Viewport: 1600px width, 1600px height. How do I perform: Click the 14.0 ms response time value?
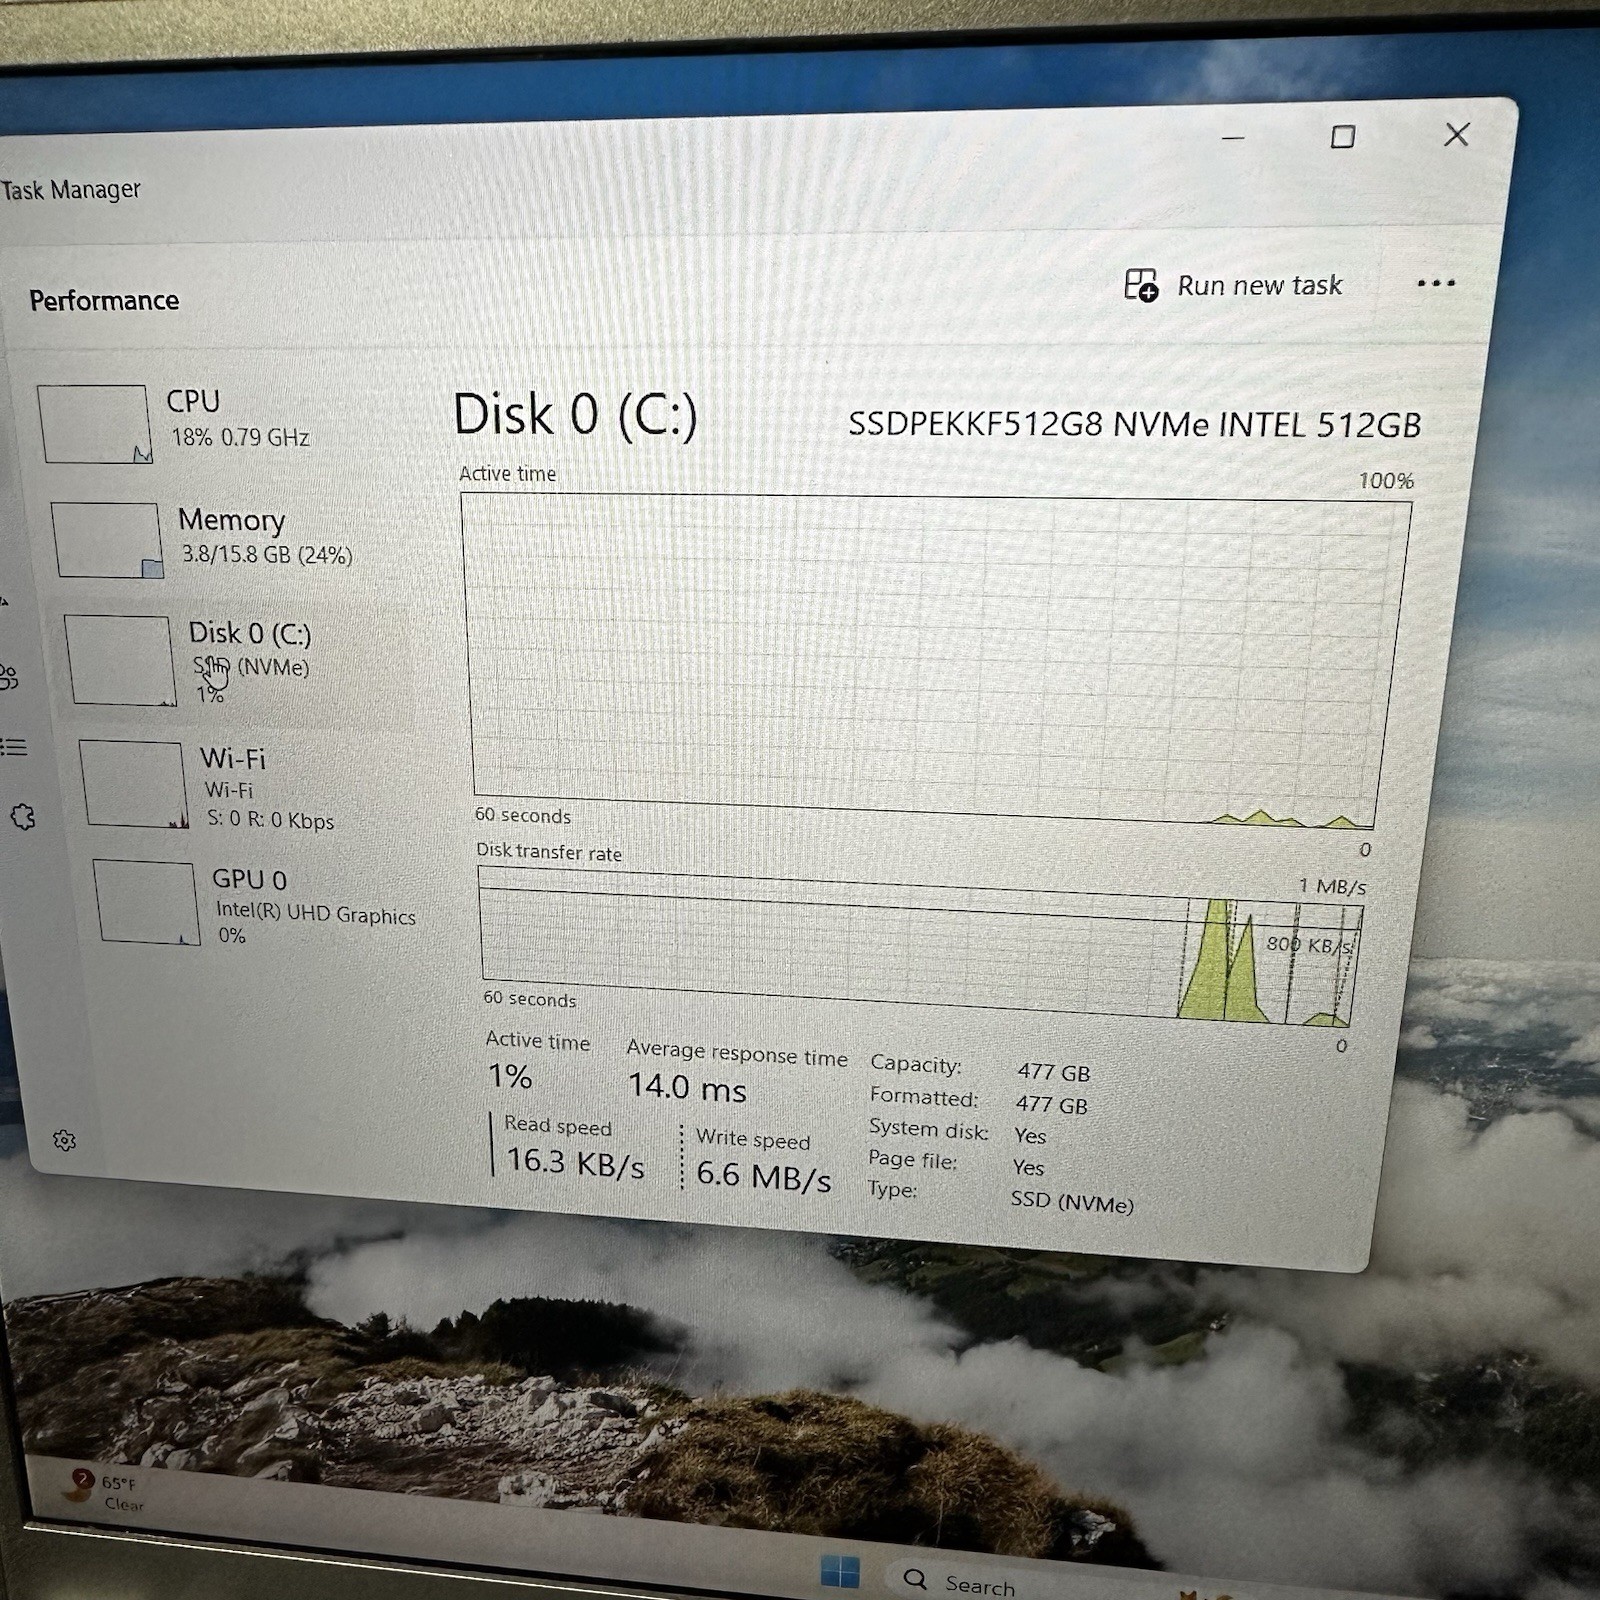pyautogui.click(x=687, y=1087)
